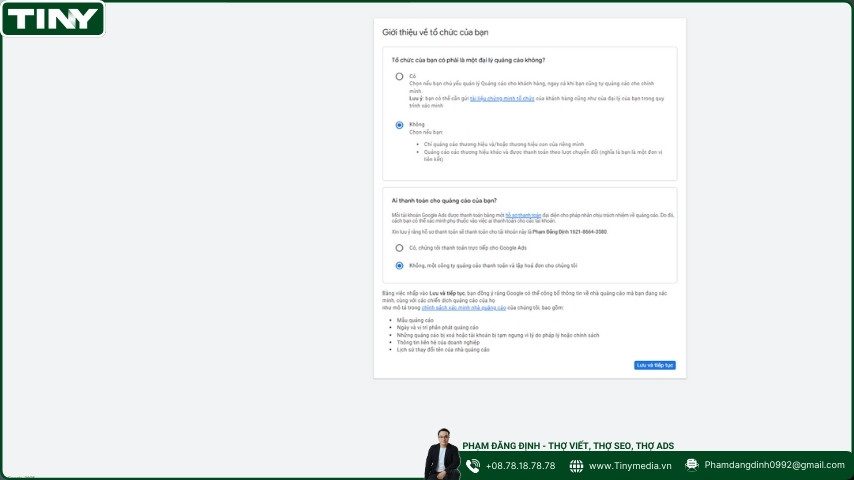Click the TINY logo in the corner
This screenshot has width=854, height=480.
click(x=53, y=18)
